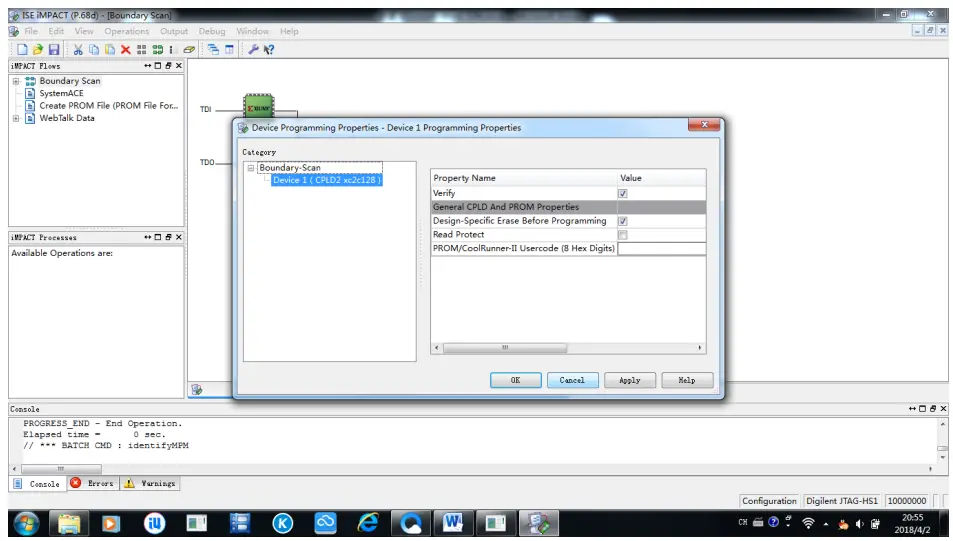Expand the WebTalk Data flow node
The image size is (953, 541).
click(x=16, y=119)
